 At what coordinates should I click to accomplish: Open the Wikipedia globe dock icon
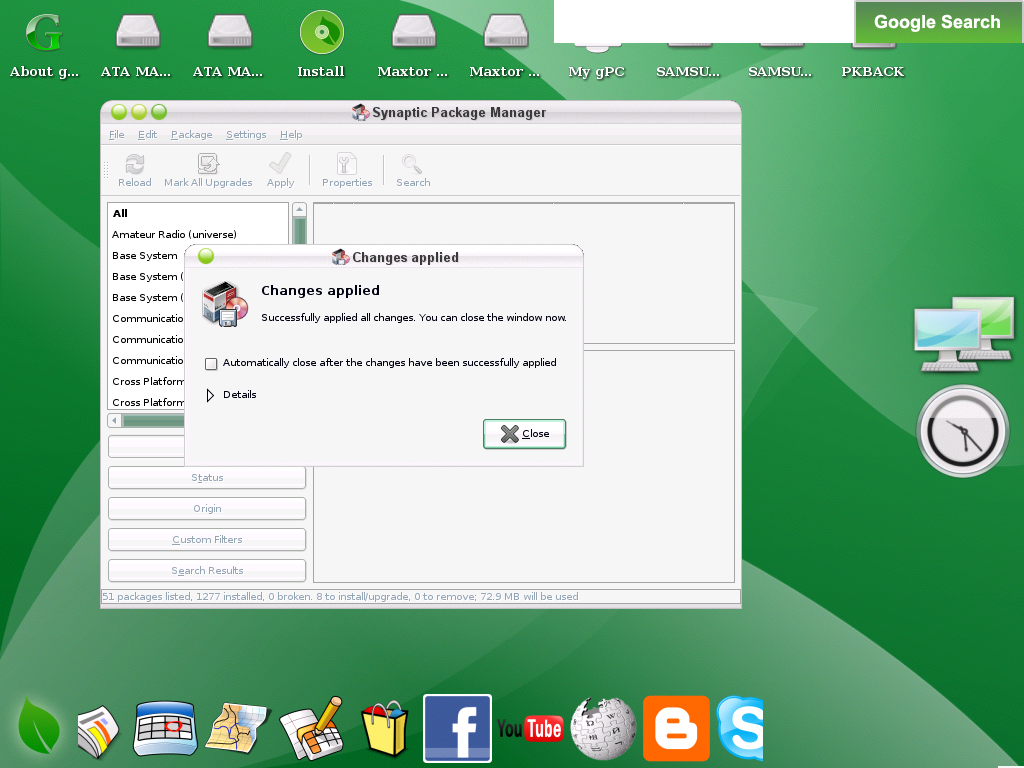coord(603,729)
